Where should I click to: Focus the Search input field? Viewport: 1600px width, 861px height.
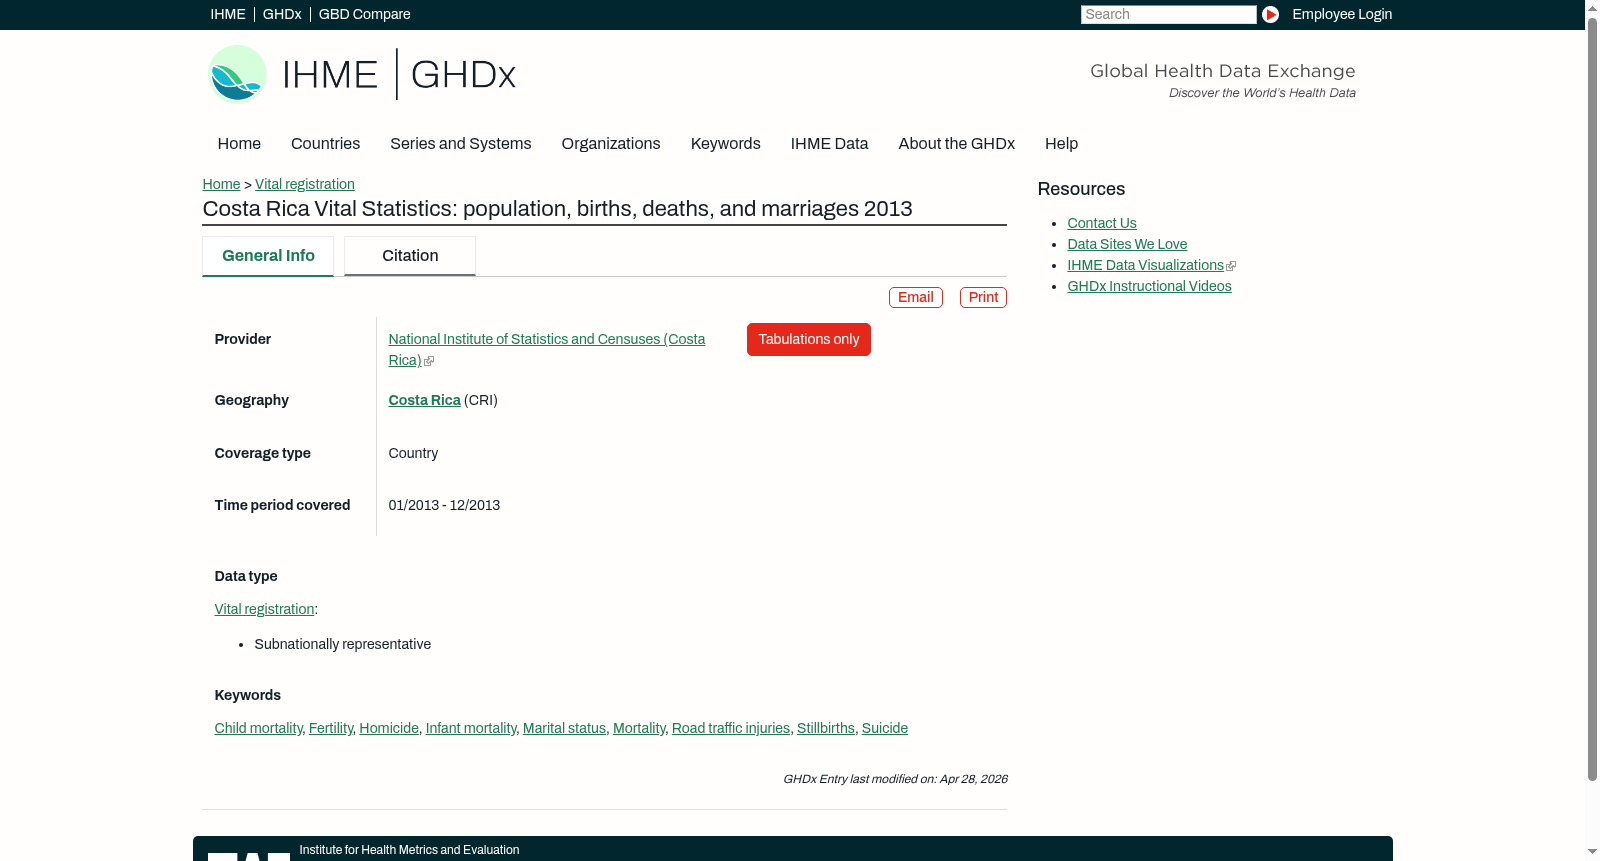tap(1168, 14)
